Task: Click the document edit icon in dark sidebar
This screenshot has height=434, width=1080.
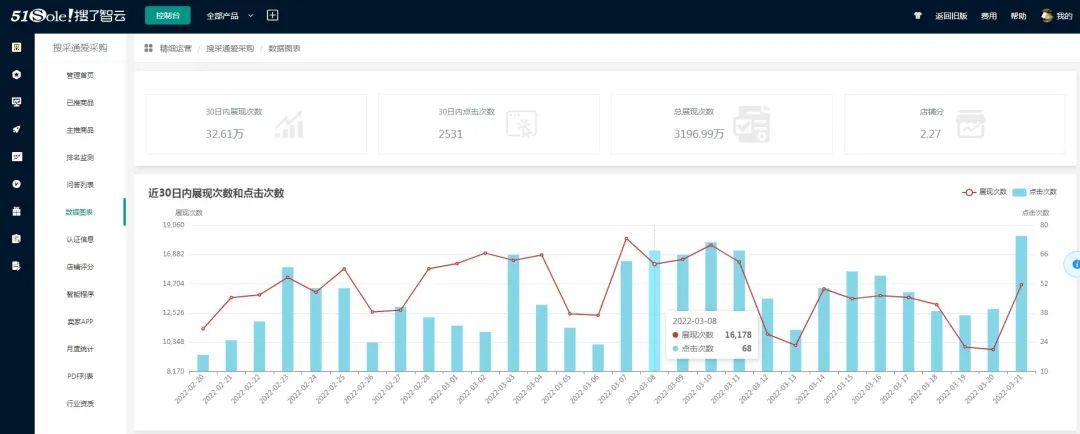Action: [x=17, y=266]
